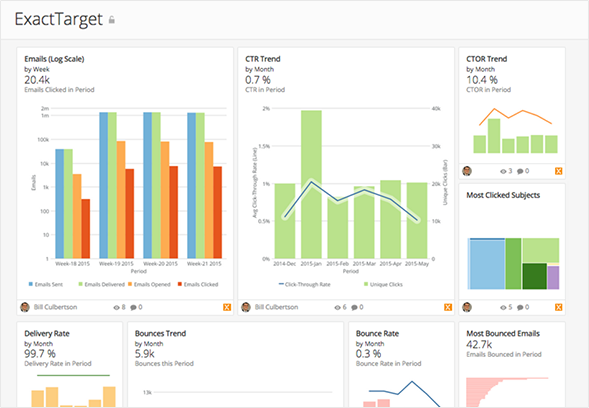589x408 pixels.
Task: Click the comment bubble on CTOR Trend card
Action: click(x=520, y=171)
